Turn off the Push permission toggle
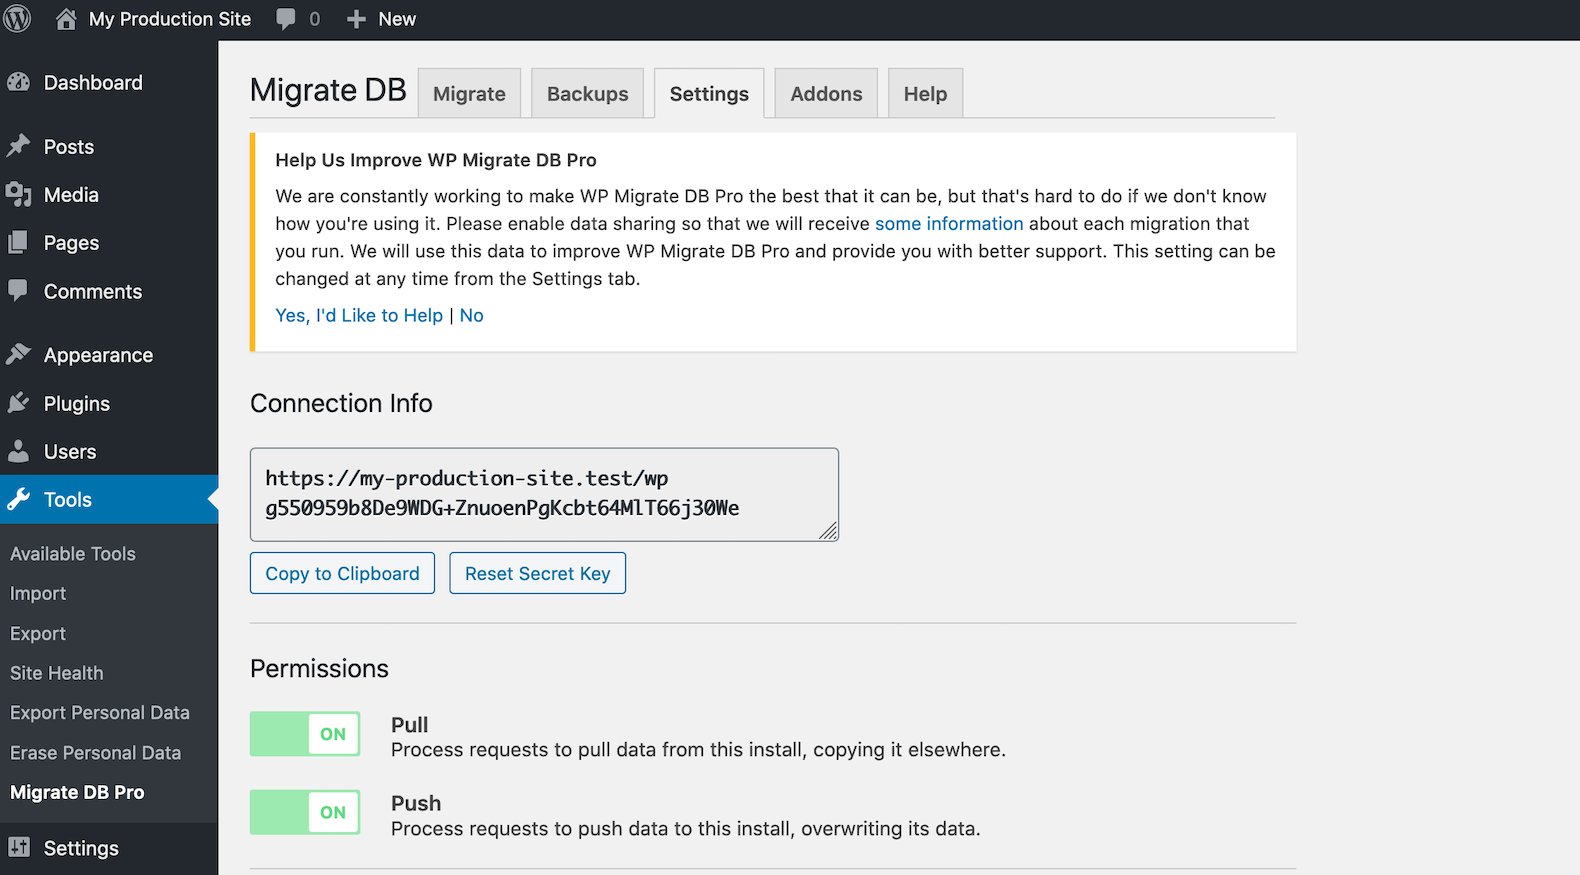Viewport: 1580px width, 875px height. pyautogui.click(x=305, y=812)
